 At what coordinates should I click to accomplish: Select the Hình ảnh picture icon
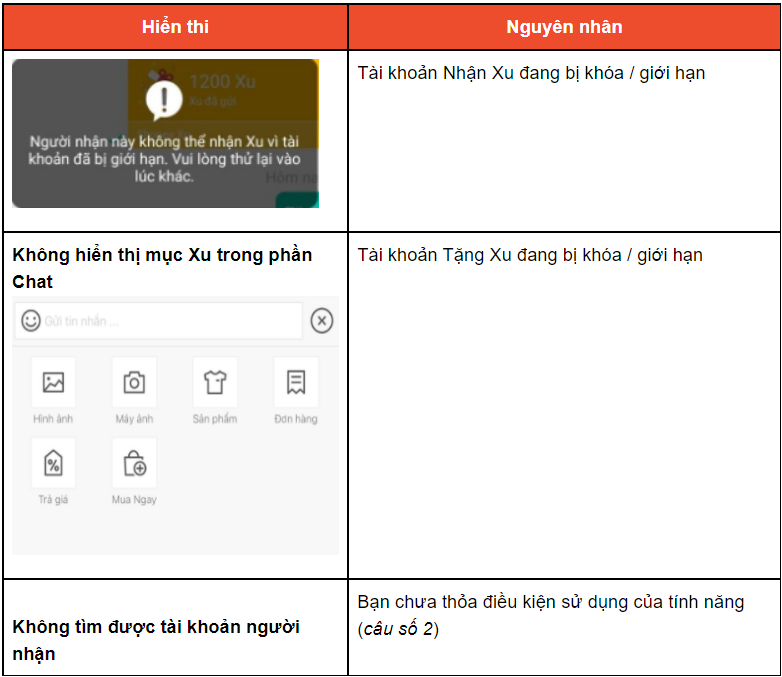pyautogui.click(x=53, y=382)
